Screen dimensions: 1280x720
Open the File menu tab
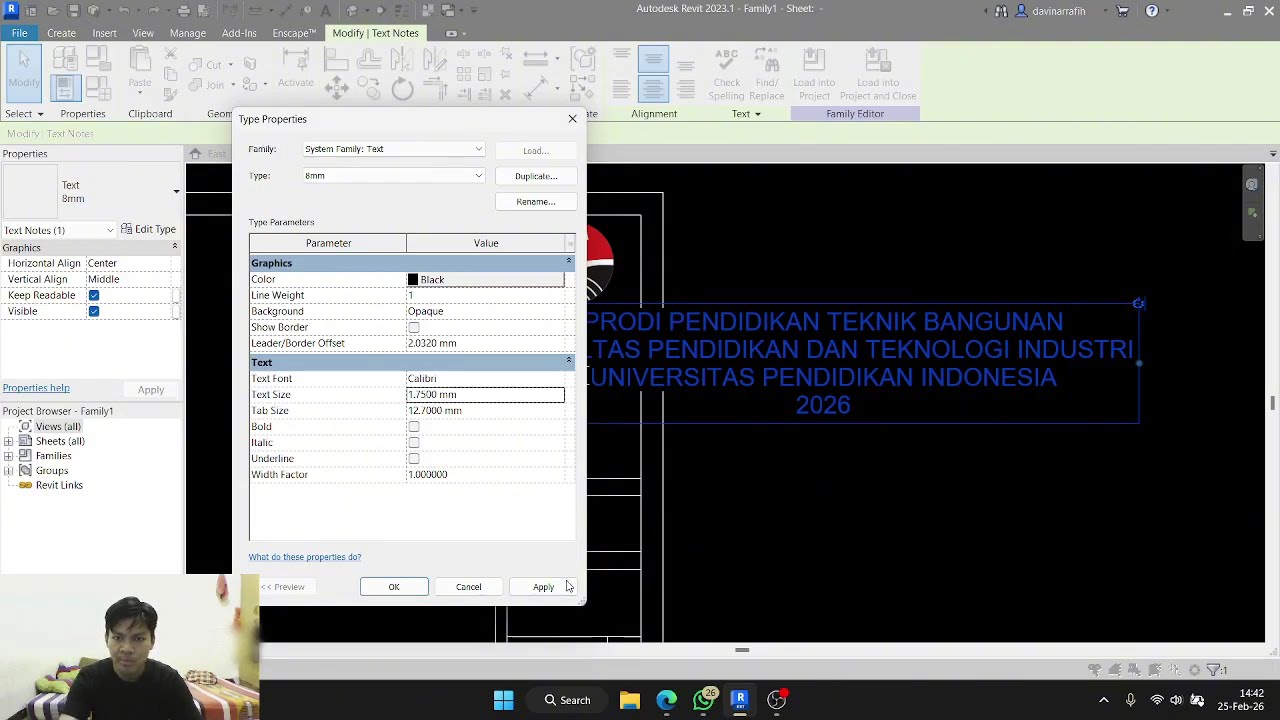[x=19, y=33]
